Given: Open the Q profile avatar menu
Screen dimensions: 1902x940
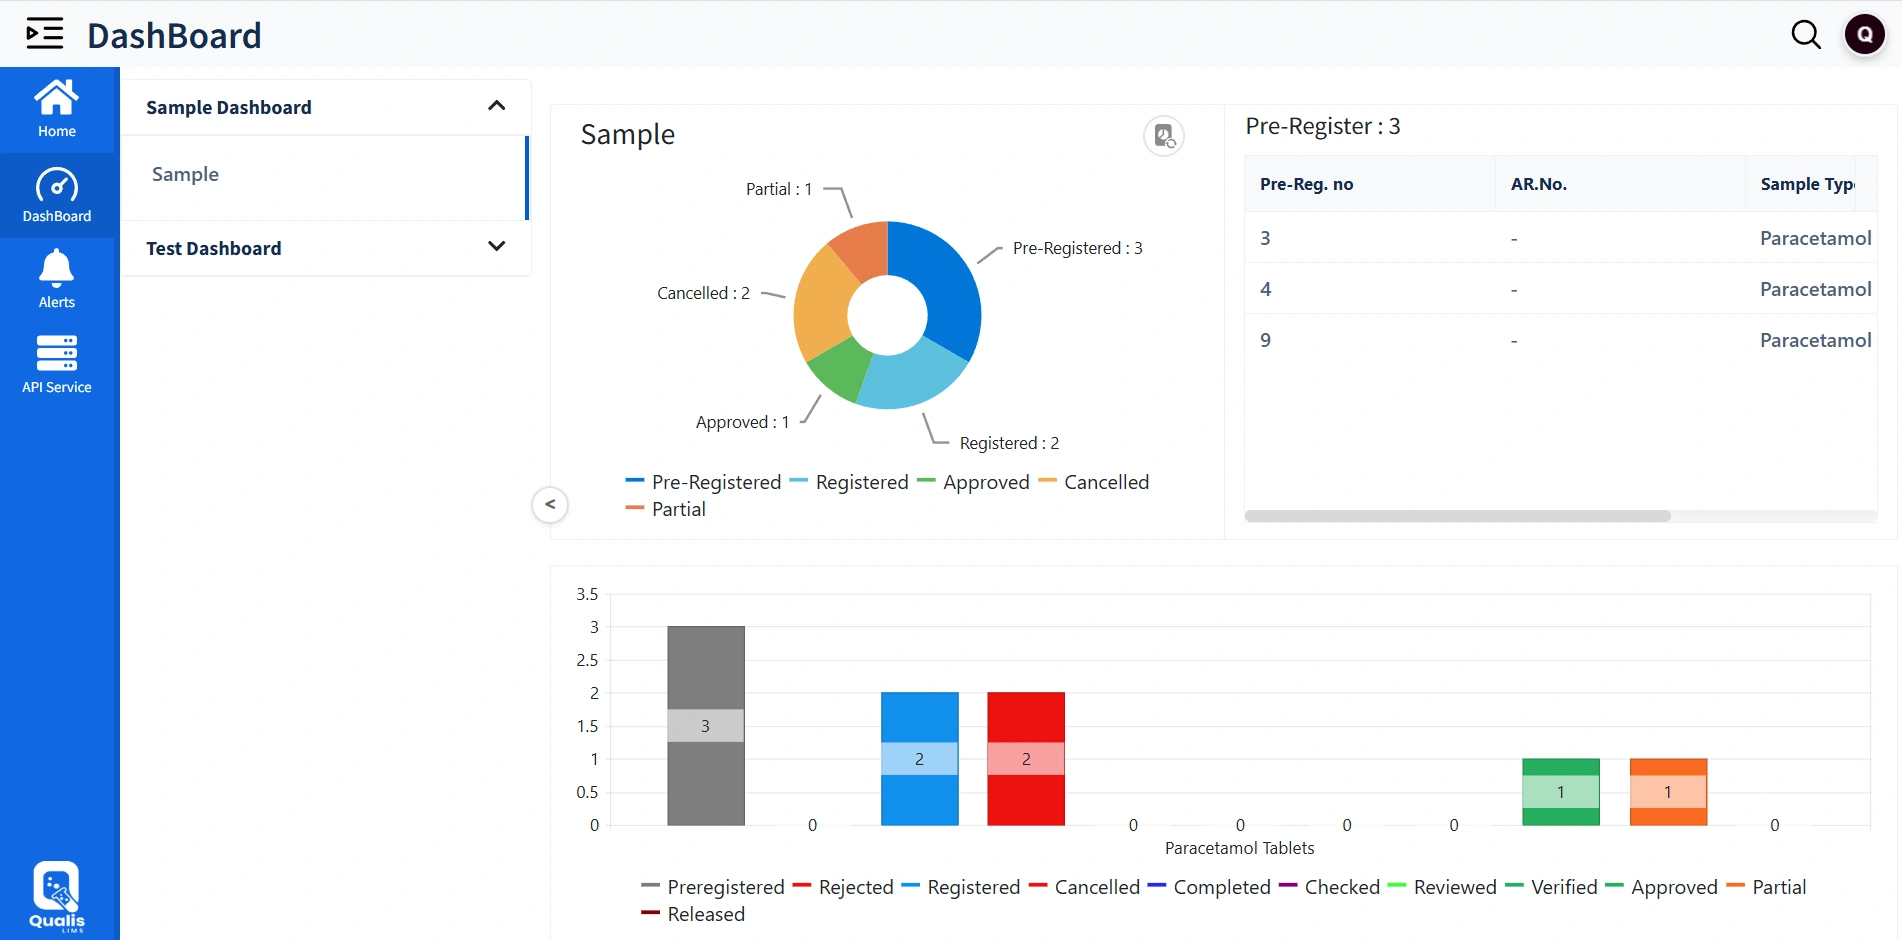Looking at the screenshot, I should tap(1864, 33).
